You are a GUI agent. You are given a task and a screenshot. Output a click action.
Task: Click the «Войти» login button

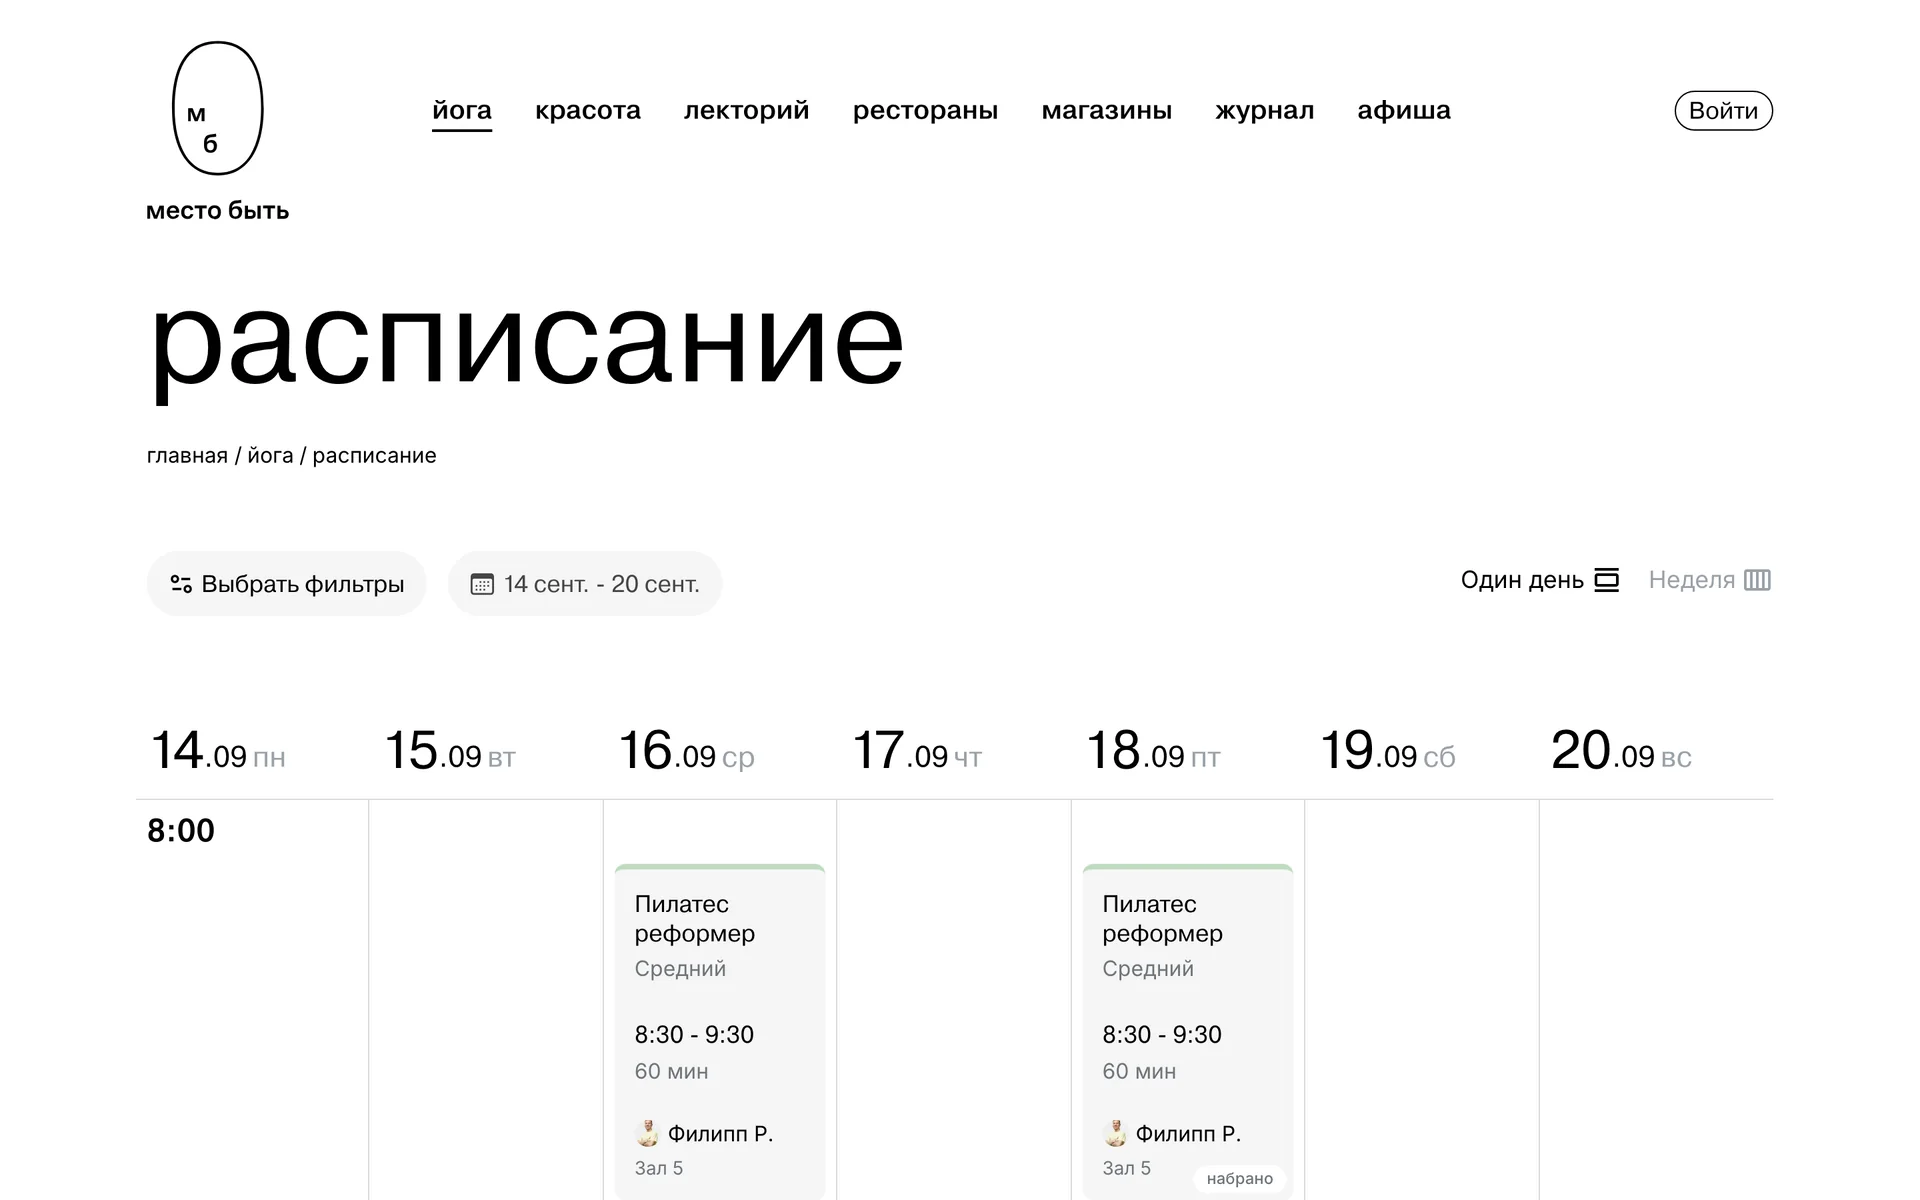click(x=1723, y=110)
